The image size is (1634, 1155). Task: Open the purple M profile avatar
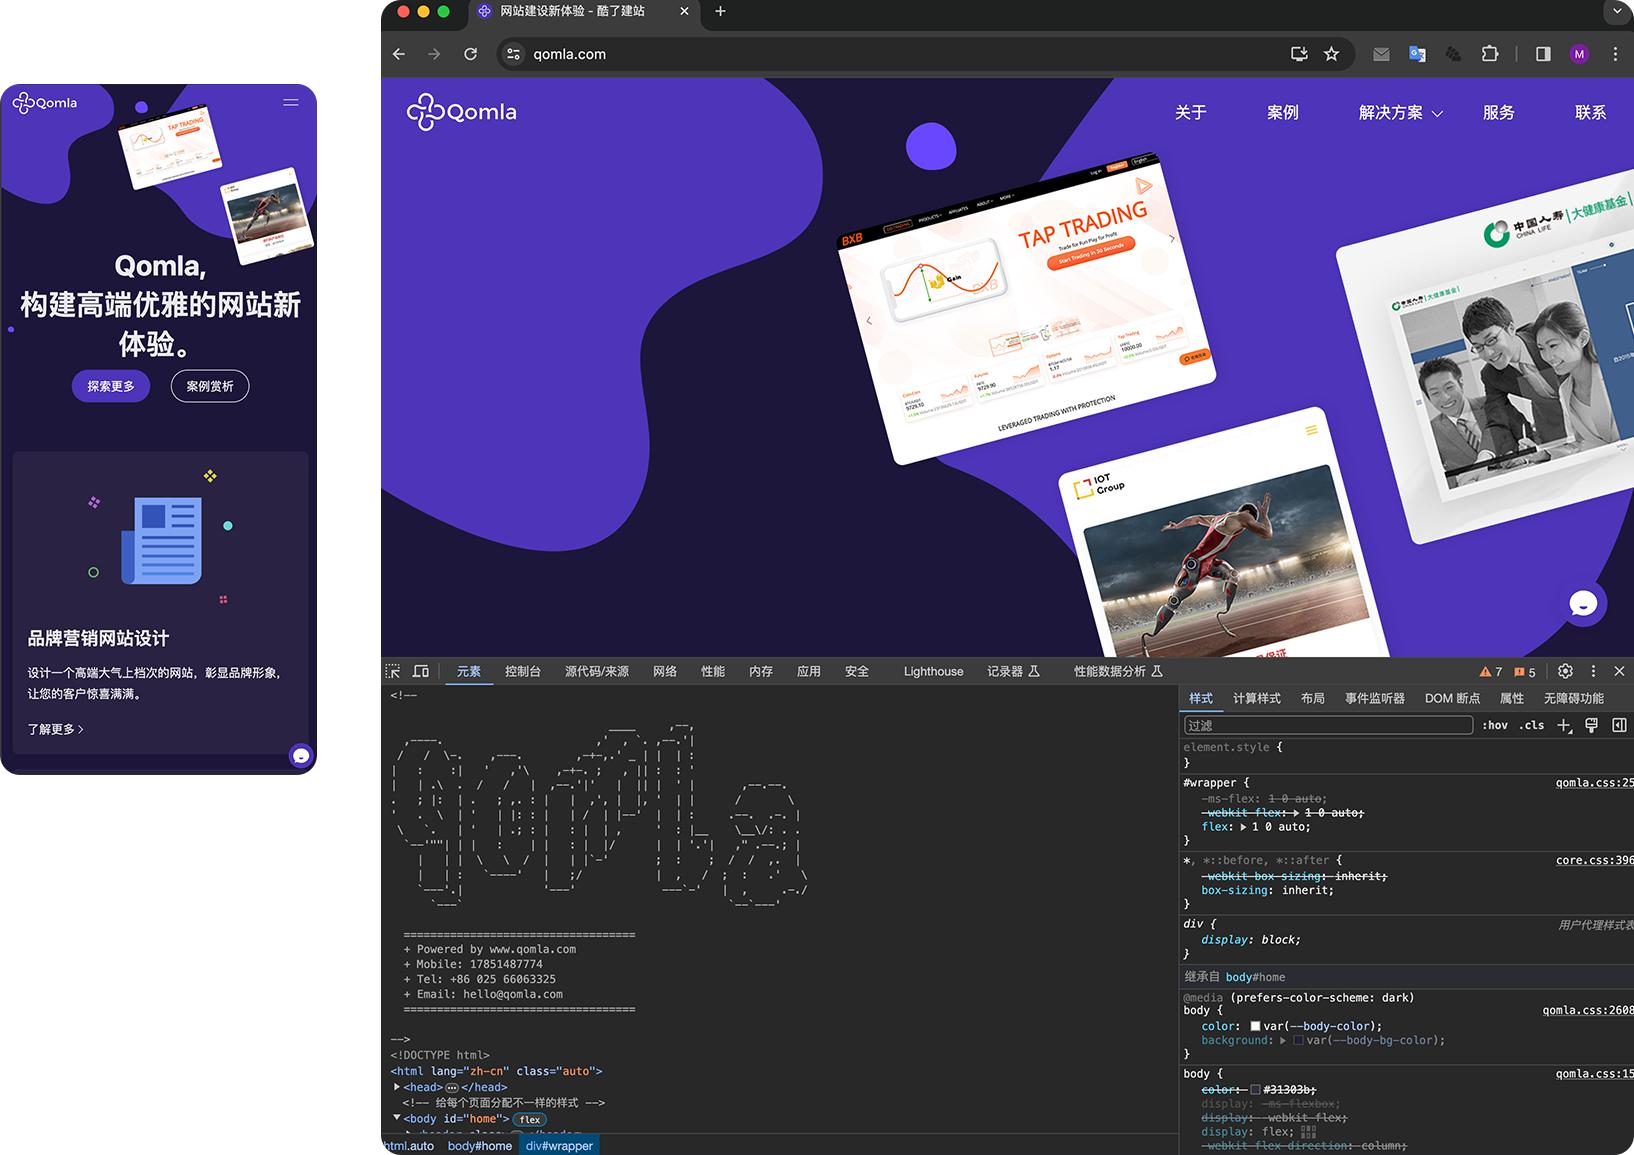1579,54
